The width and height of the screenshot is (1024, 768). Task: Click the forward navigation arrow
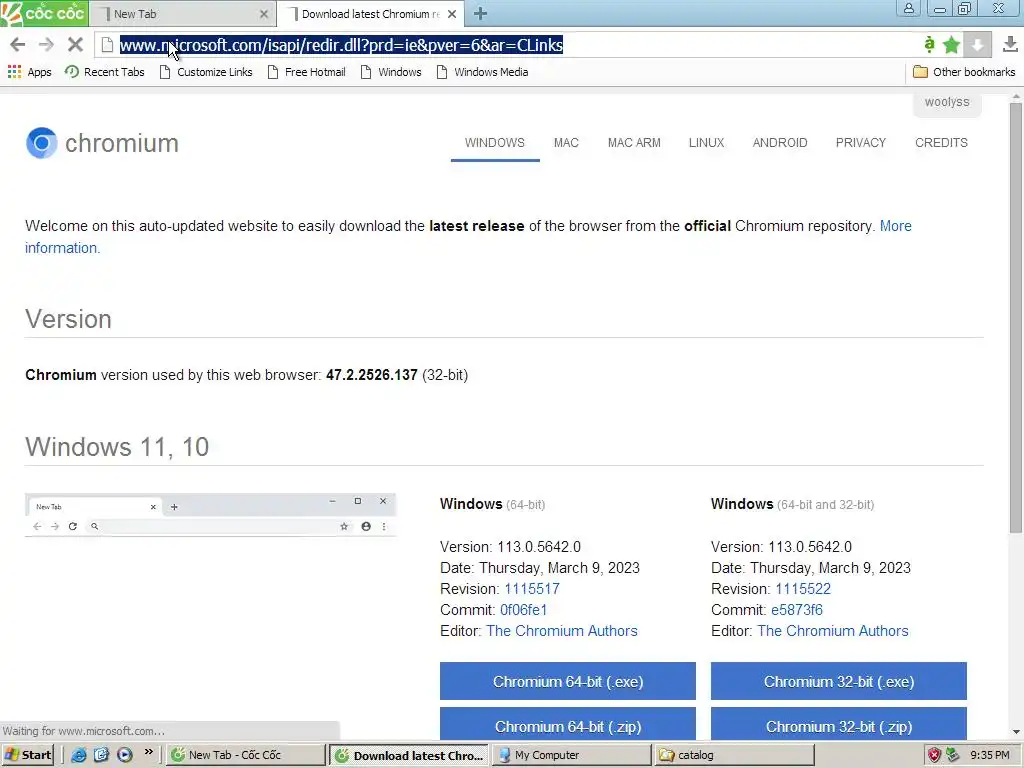(46, 44)
